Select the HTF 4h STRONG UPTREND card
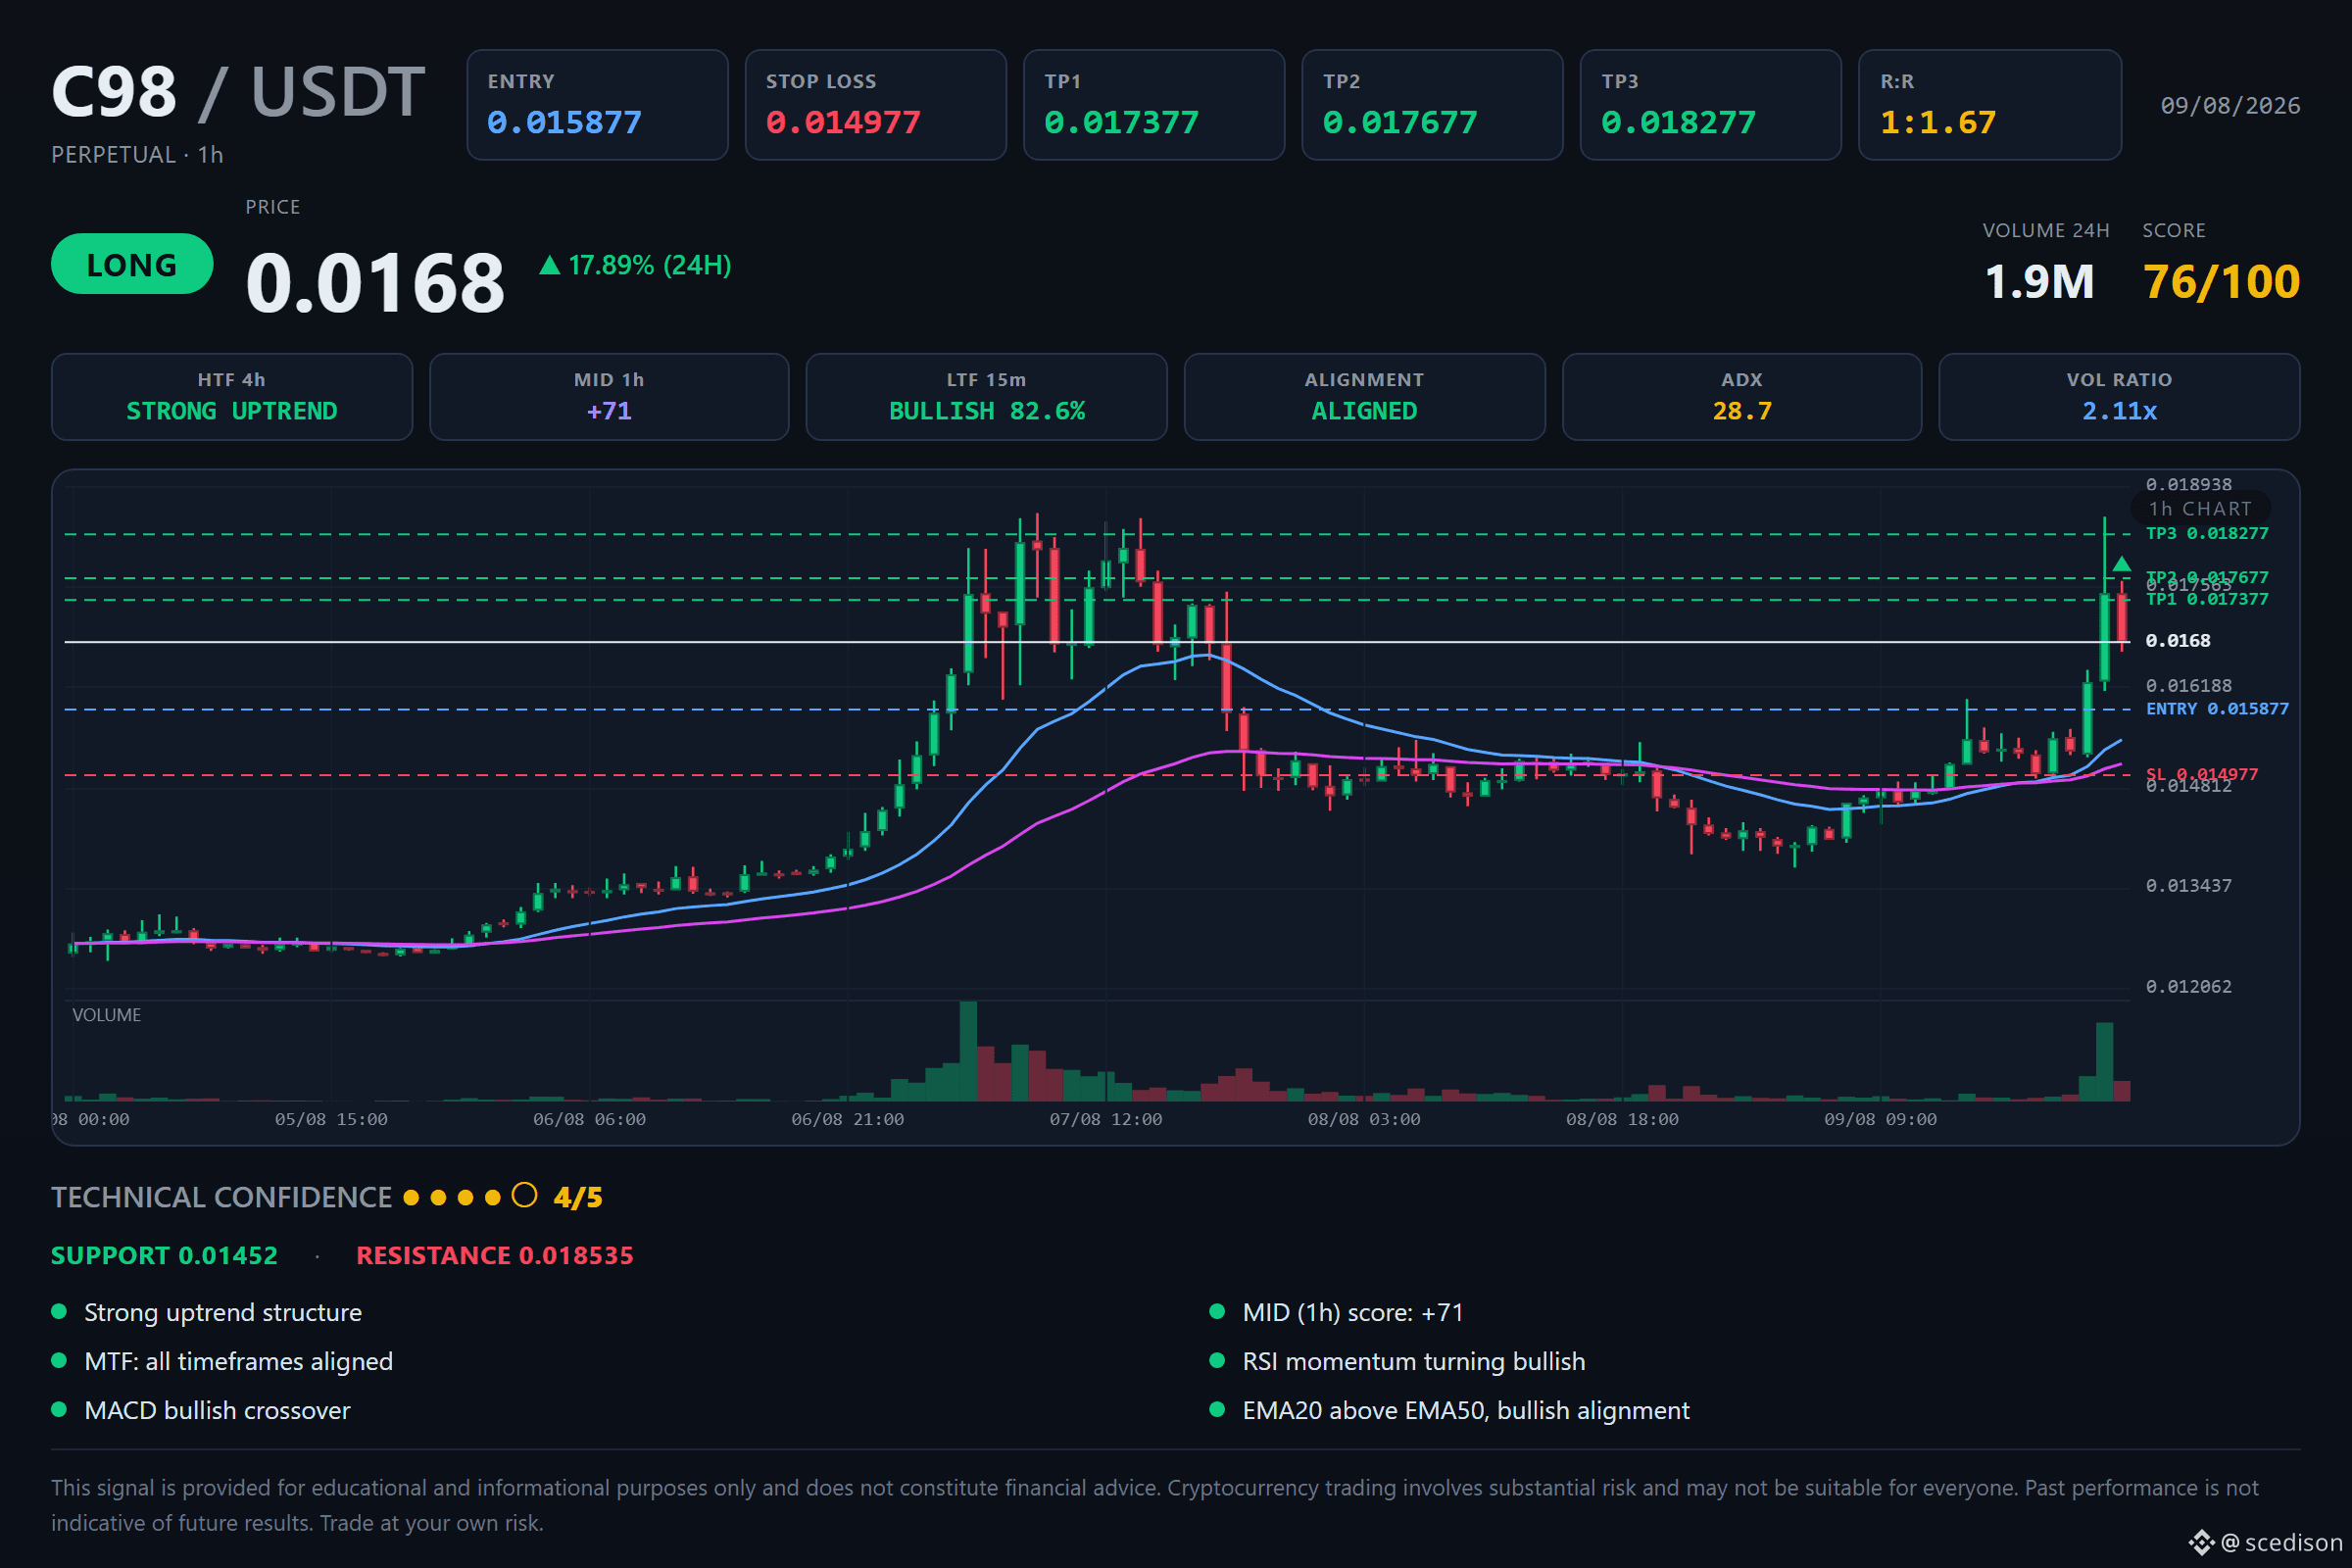 tap(232, 397)
